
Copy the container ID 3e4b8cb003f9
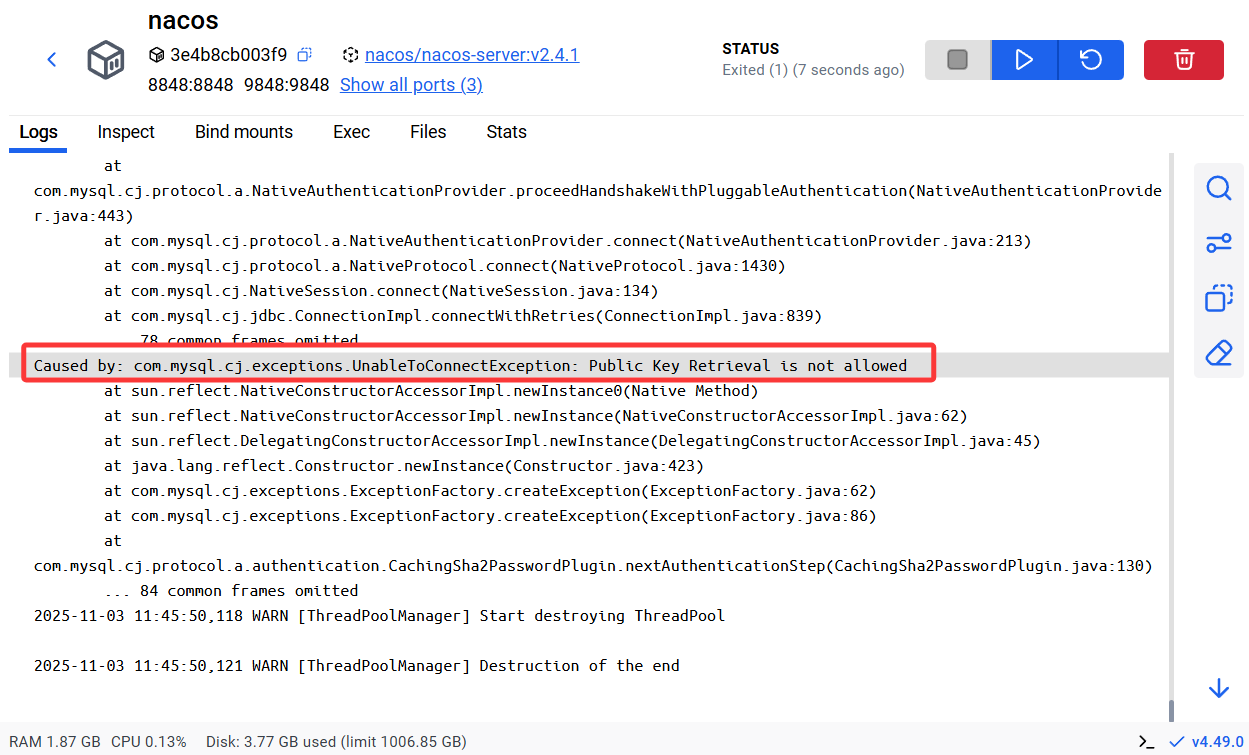(x=305, y=55)
